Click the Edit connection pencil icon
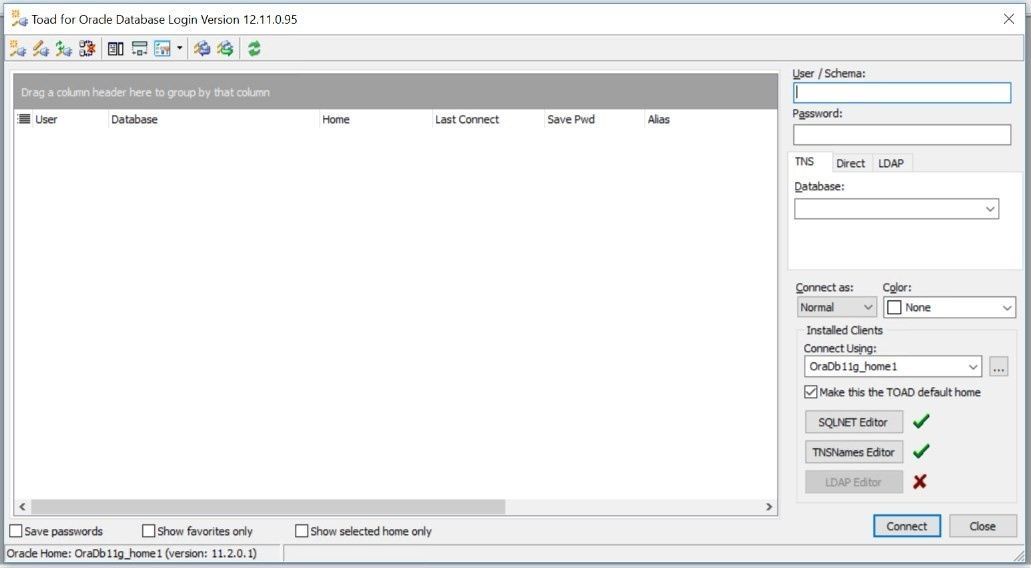Viewport: 1031px width, 568px height. pyautogui.click(x=41, y=48)
